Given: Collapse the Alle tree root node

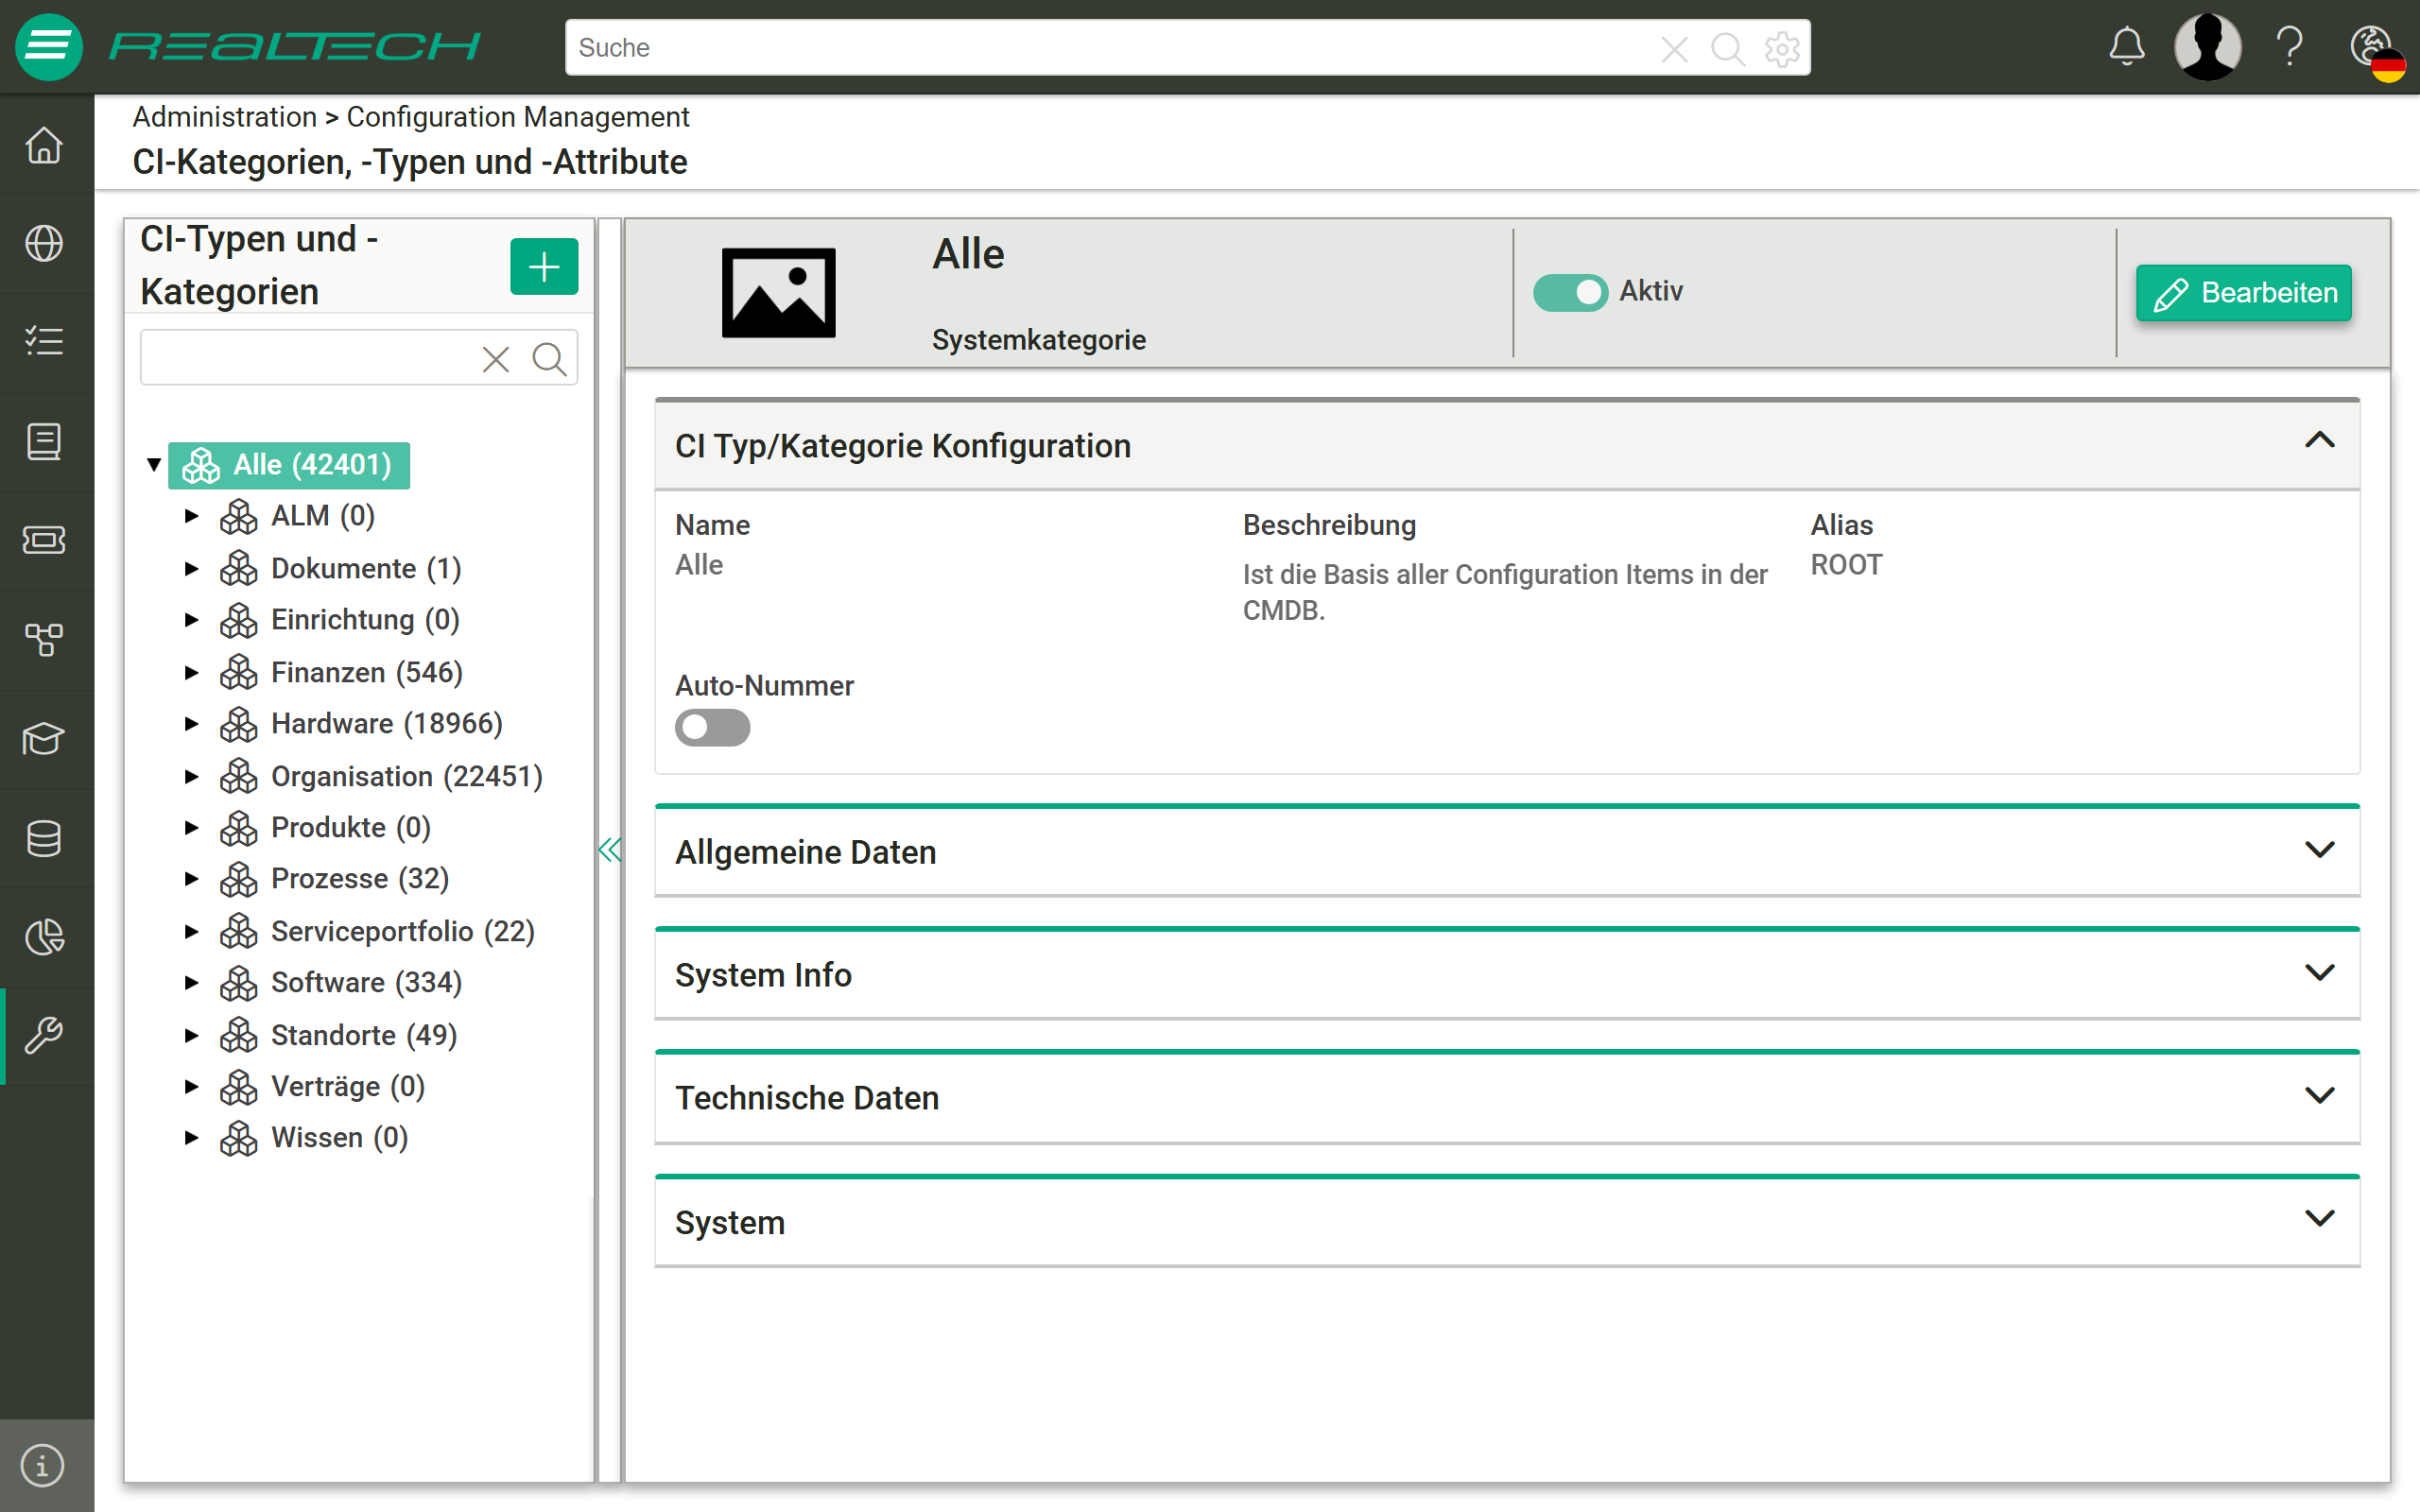Looking at the screenshot, I should [154, 464].
